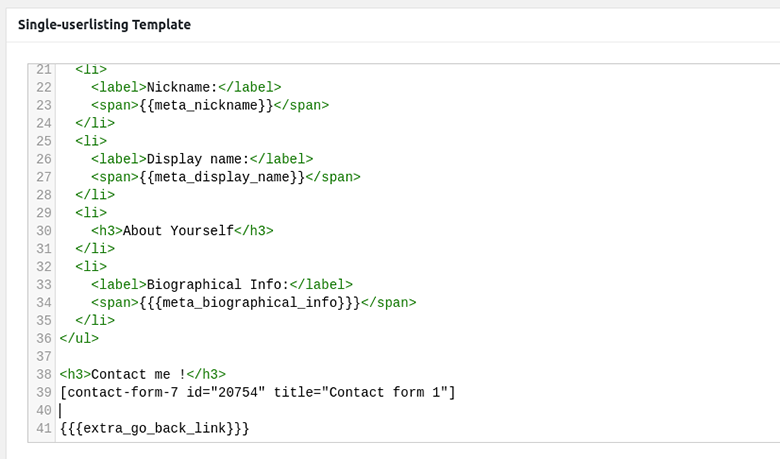780x459 pixels.
Task: Click line number 38 in the gutter
Action: click(44, 374)
